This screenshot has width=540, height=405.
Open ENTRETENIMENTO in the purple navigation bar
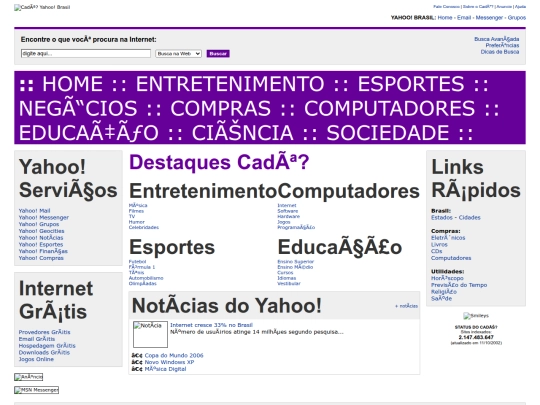tap(230, 84)
